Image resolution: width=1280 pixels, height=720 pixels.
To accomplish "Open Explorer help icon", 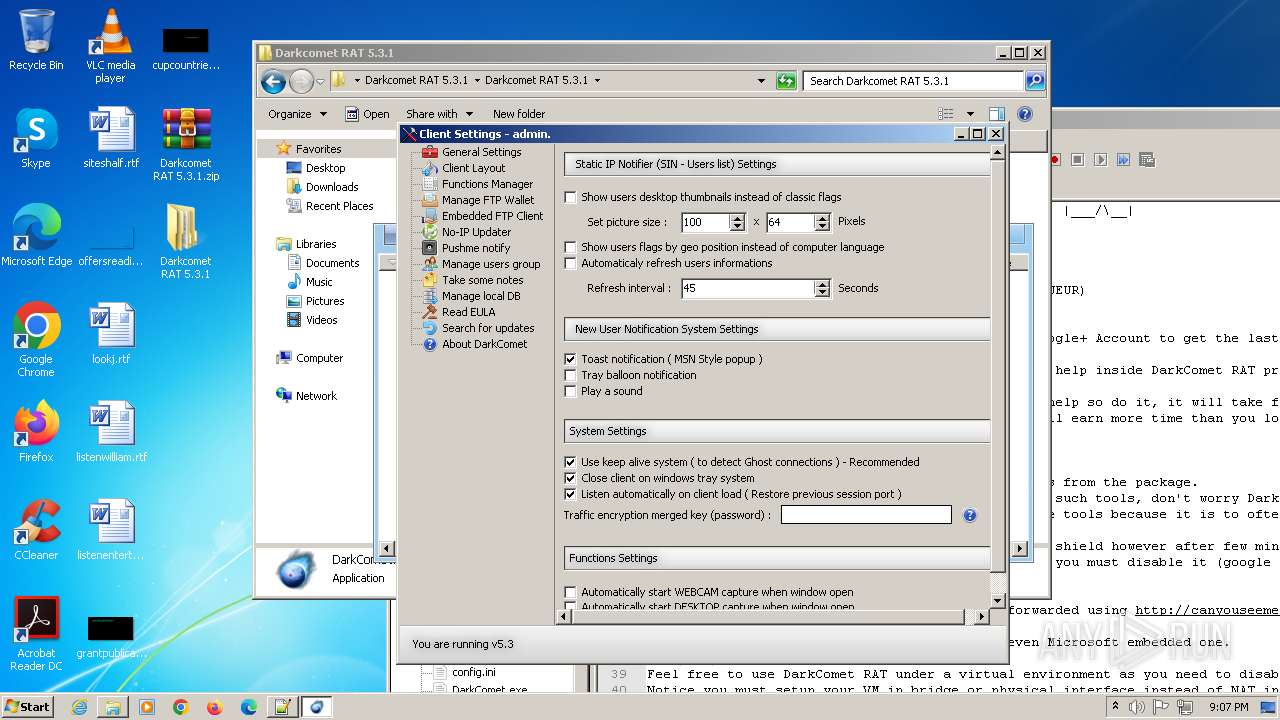I will point(1025,114).
